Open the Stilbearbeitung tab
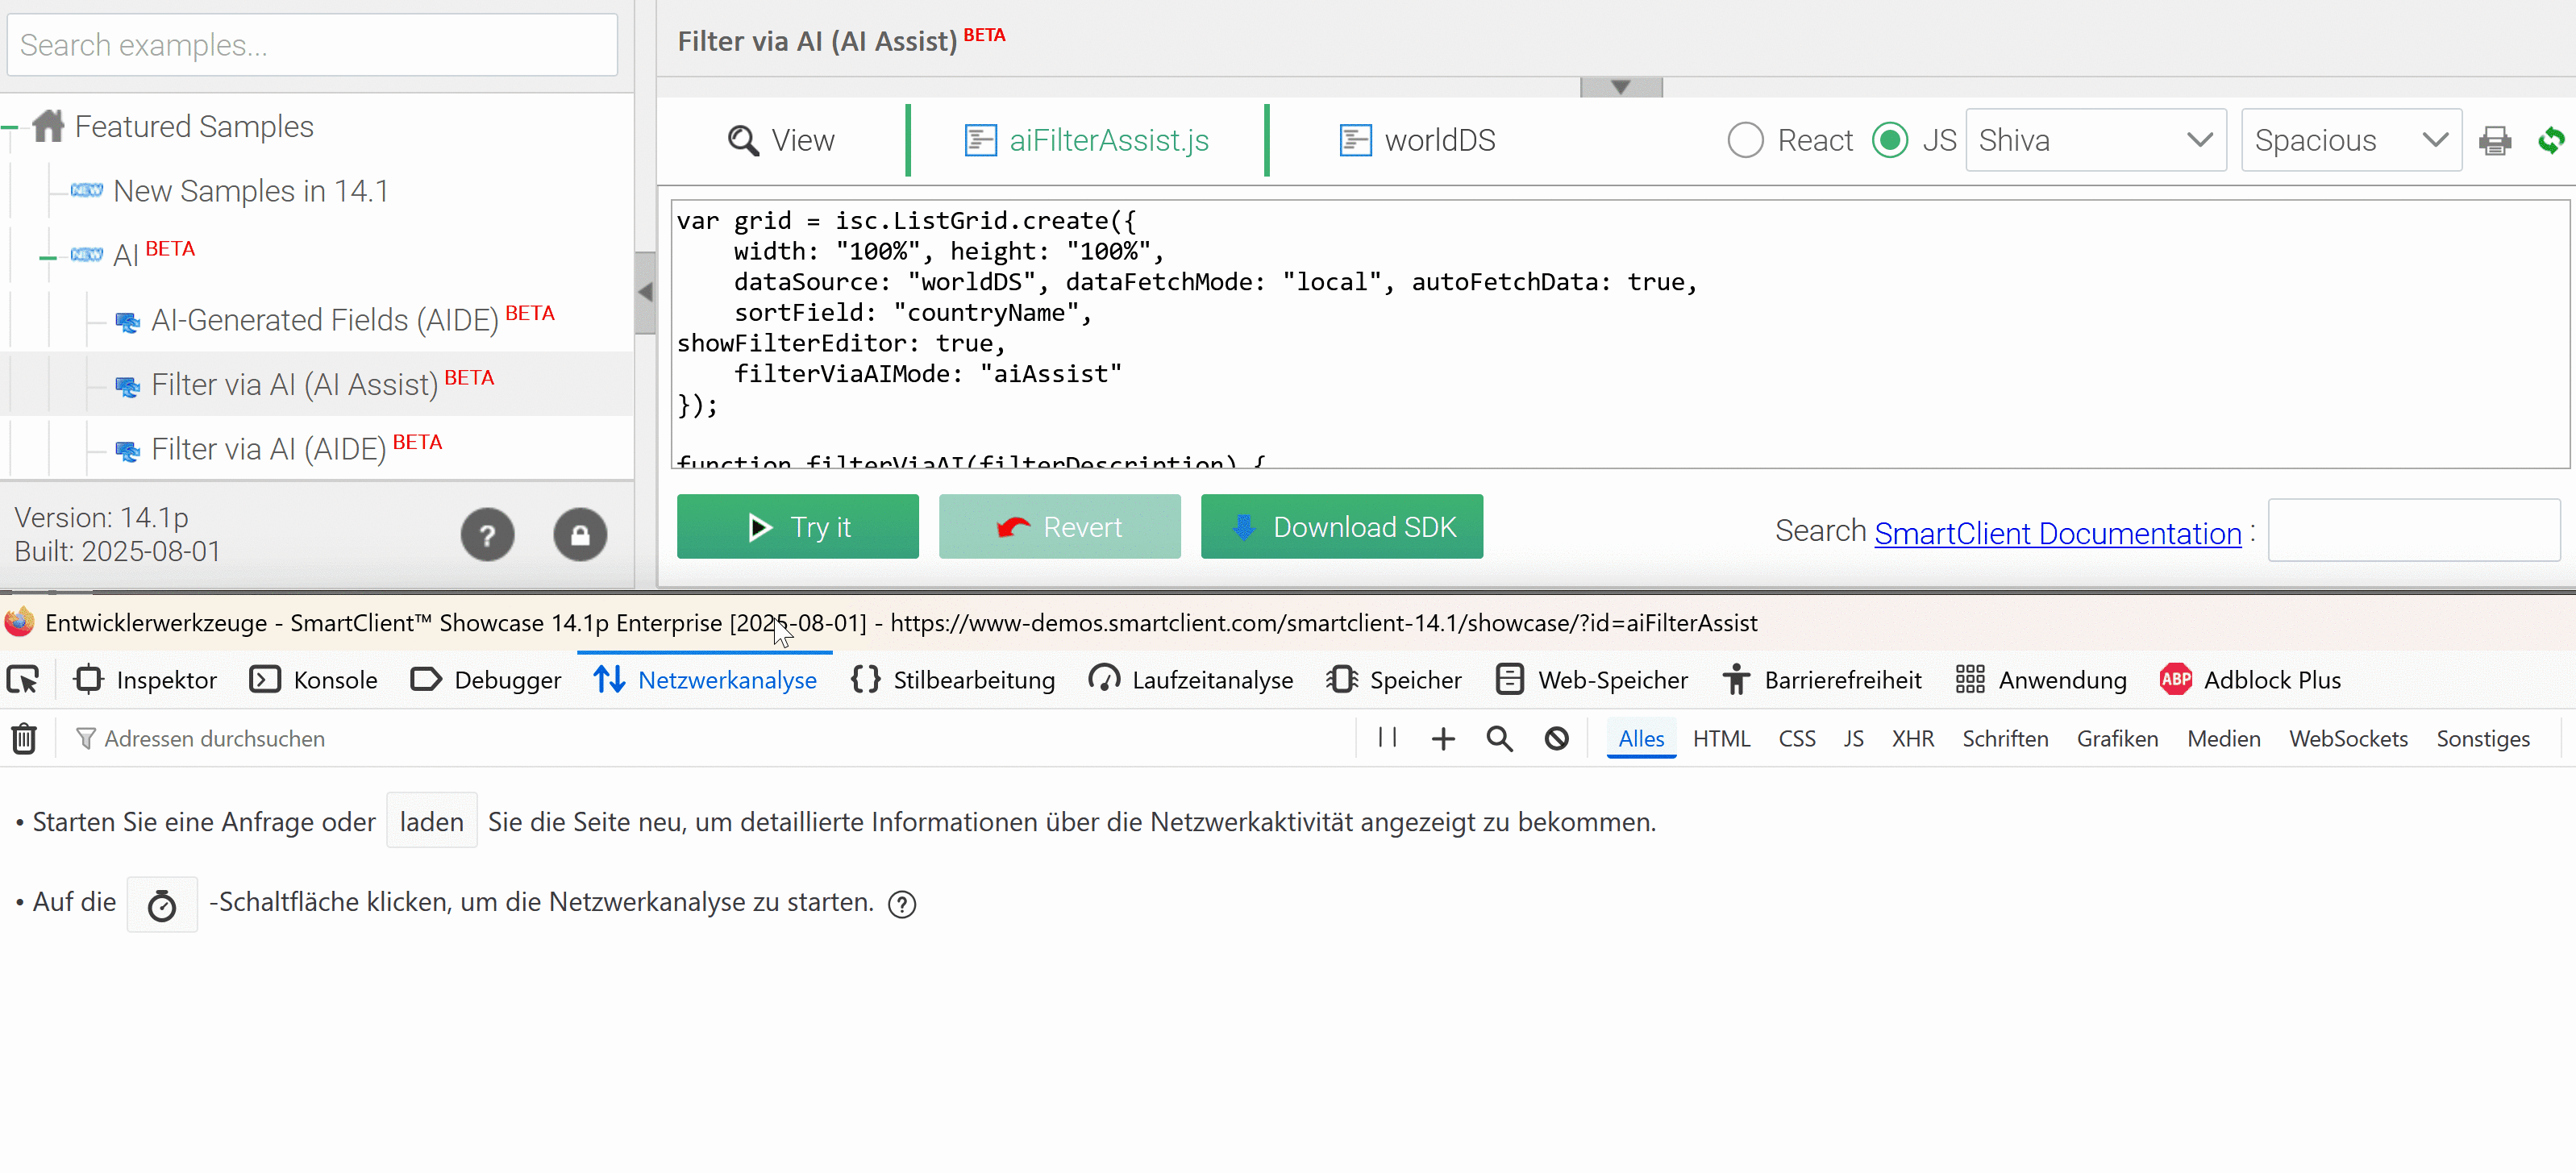 click(952, 680)
